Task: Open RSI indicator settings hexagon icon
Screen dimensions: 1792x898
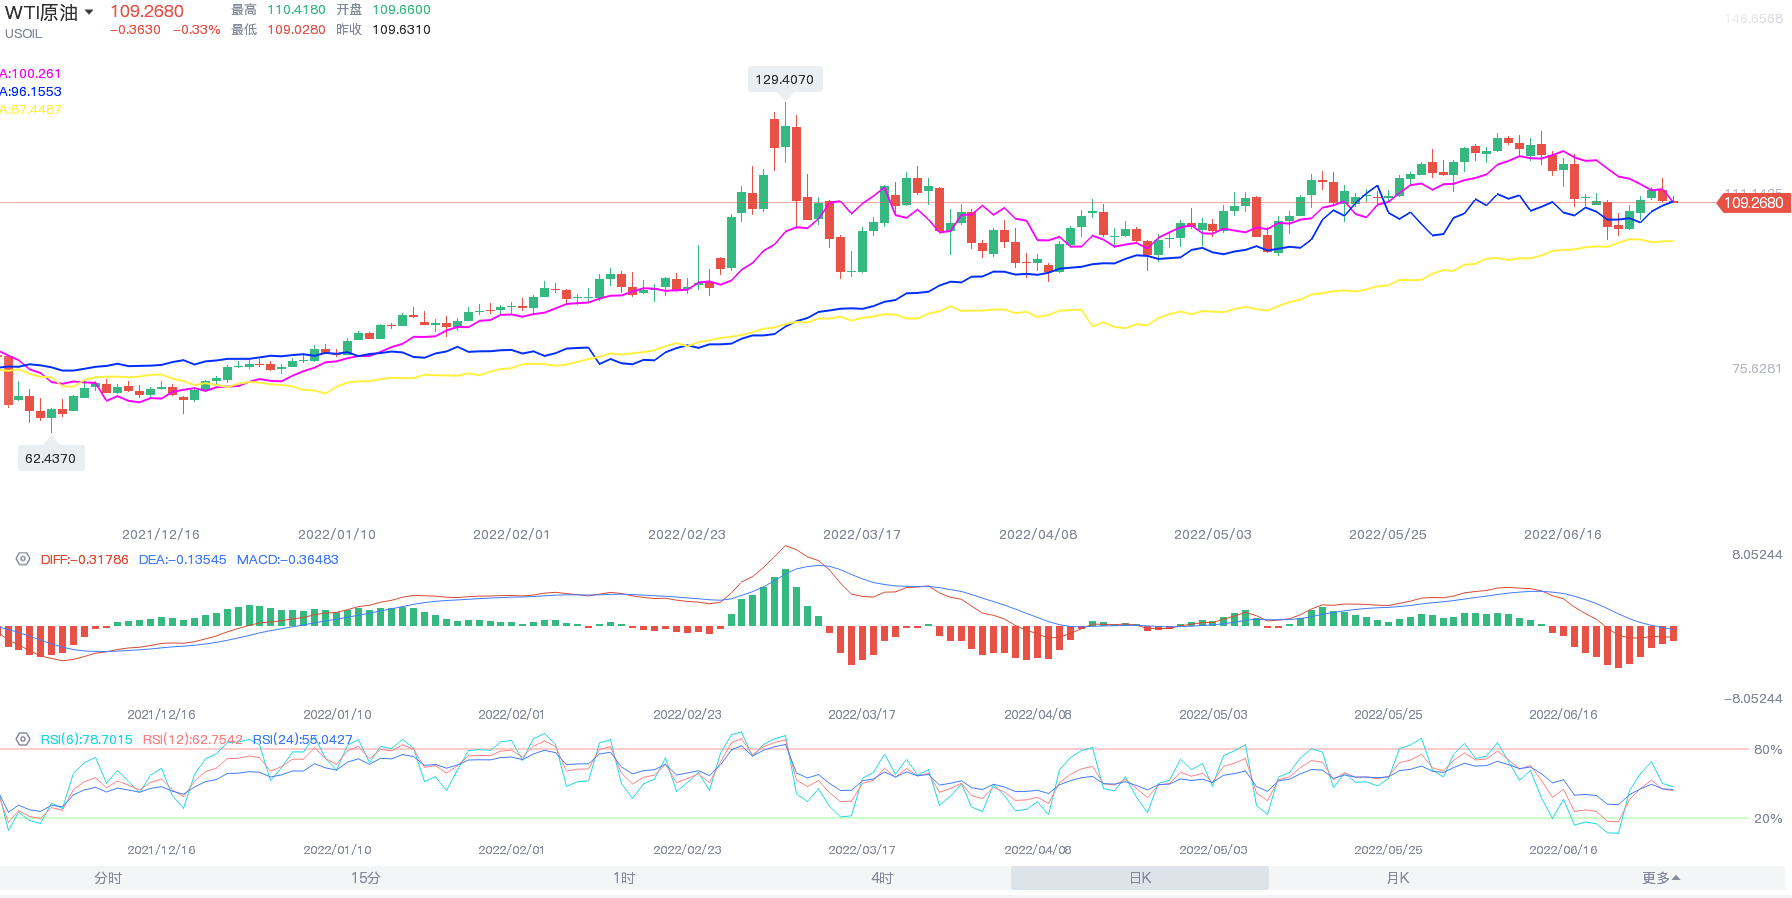Action: [x=23, y=739]
